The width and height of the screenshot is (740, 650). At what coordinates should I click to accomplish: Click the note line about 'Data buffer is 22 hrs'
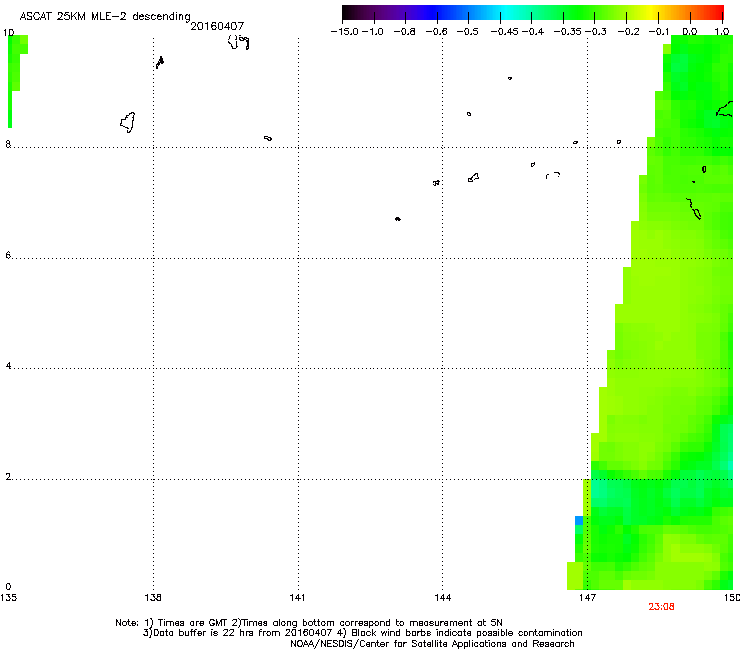pyautogui.click(x=362, y=633)
